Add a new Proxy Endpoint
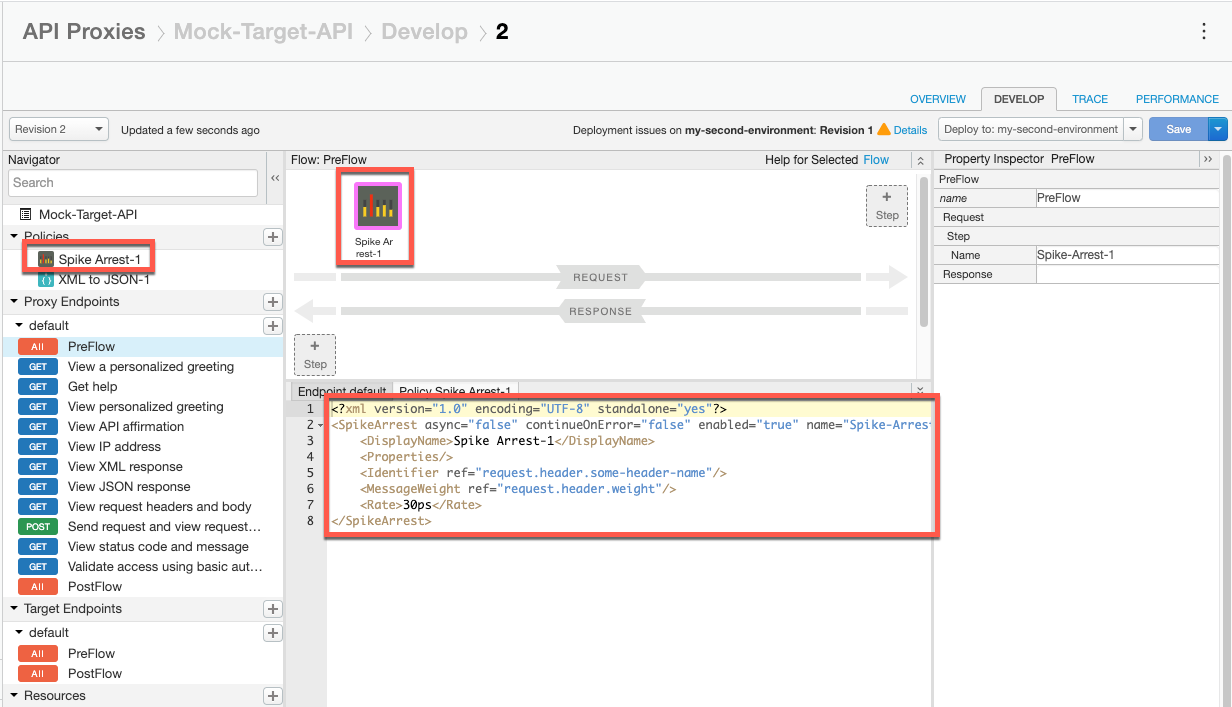1232x707 pixels. click(x=271, y=302)
